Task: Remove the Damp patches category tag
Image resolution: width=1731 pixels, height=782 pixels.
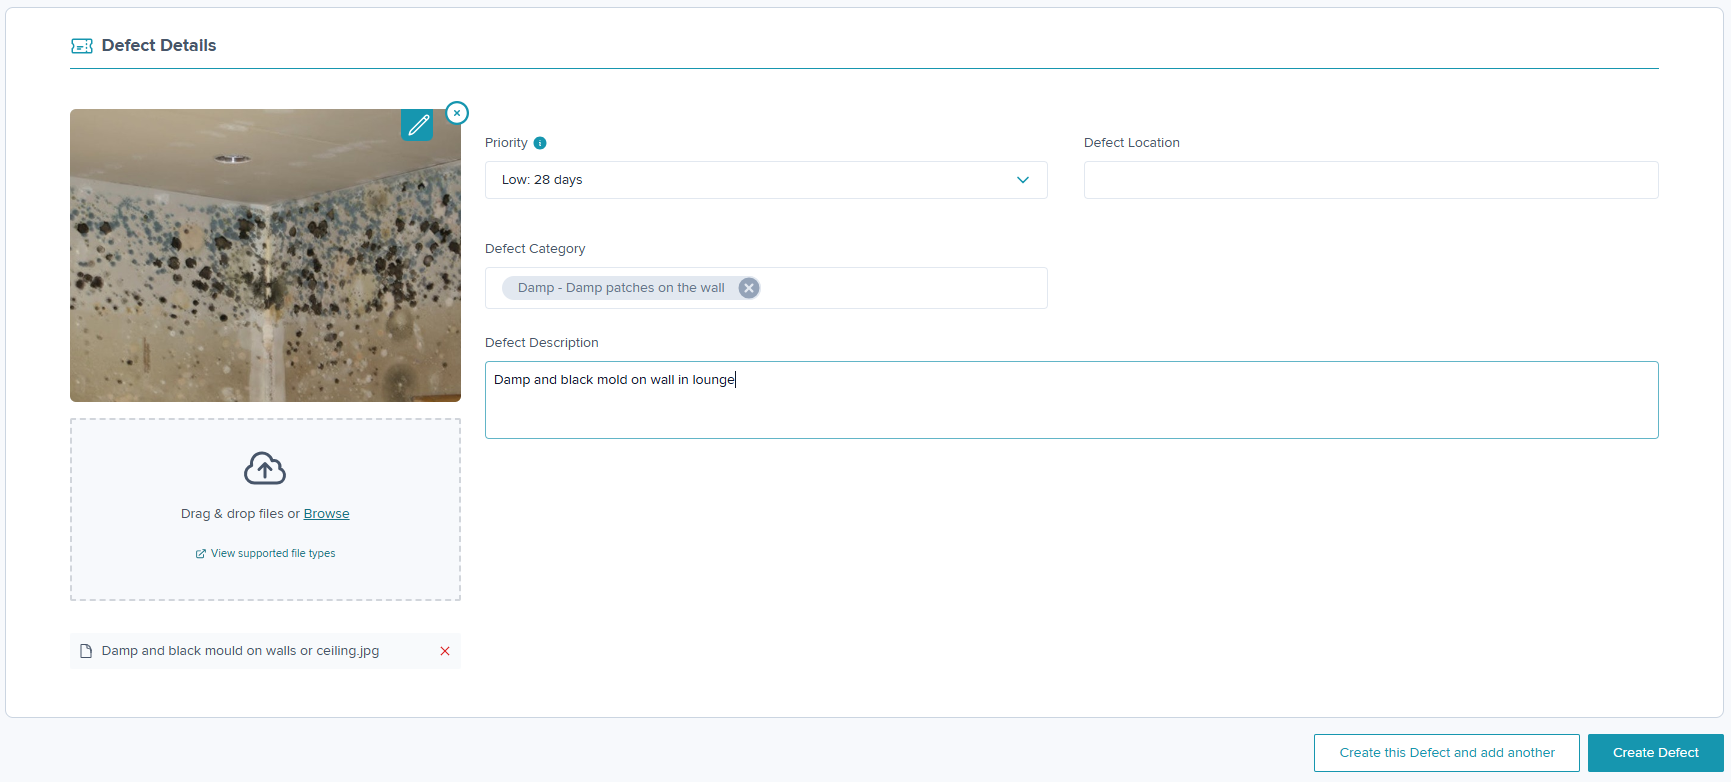Action: tap(749, 288)
